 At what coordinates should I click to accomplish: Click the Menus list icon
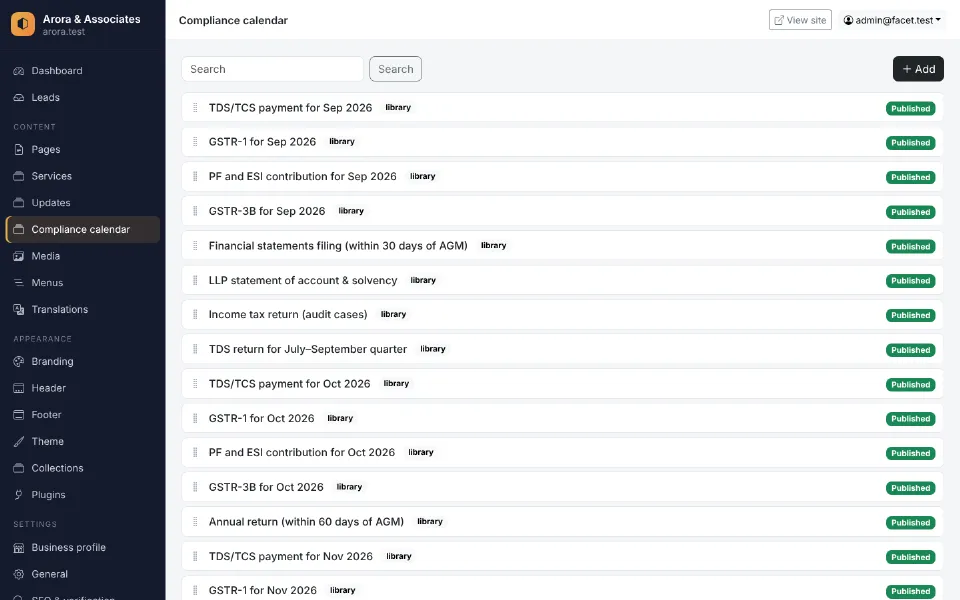[19, 283]
